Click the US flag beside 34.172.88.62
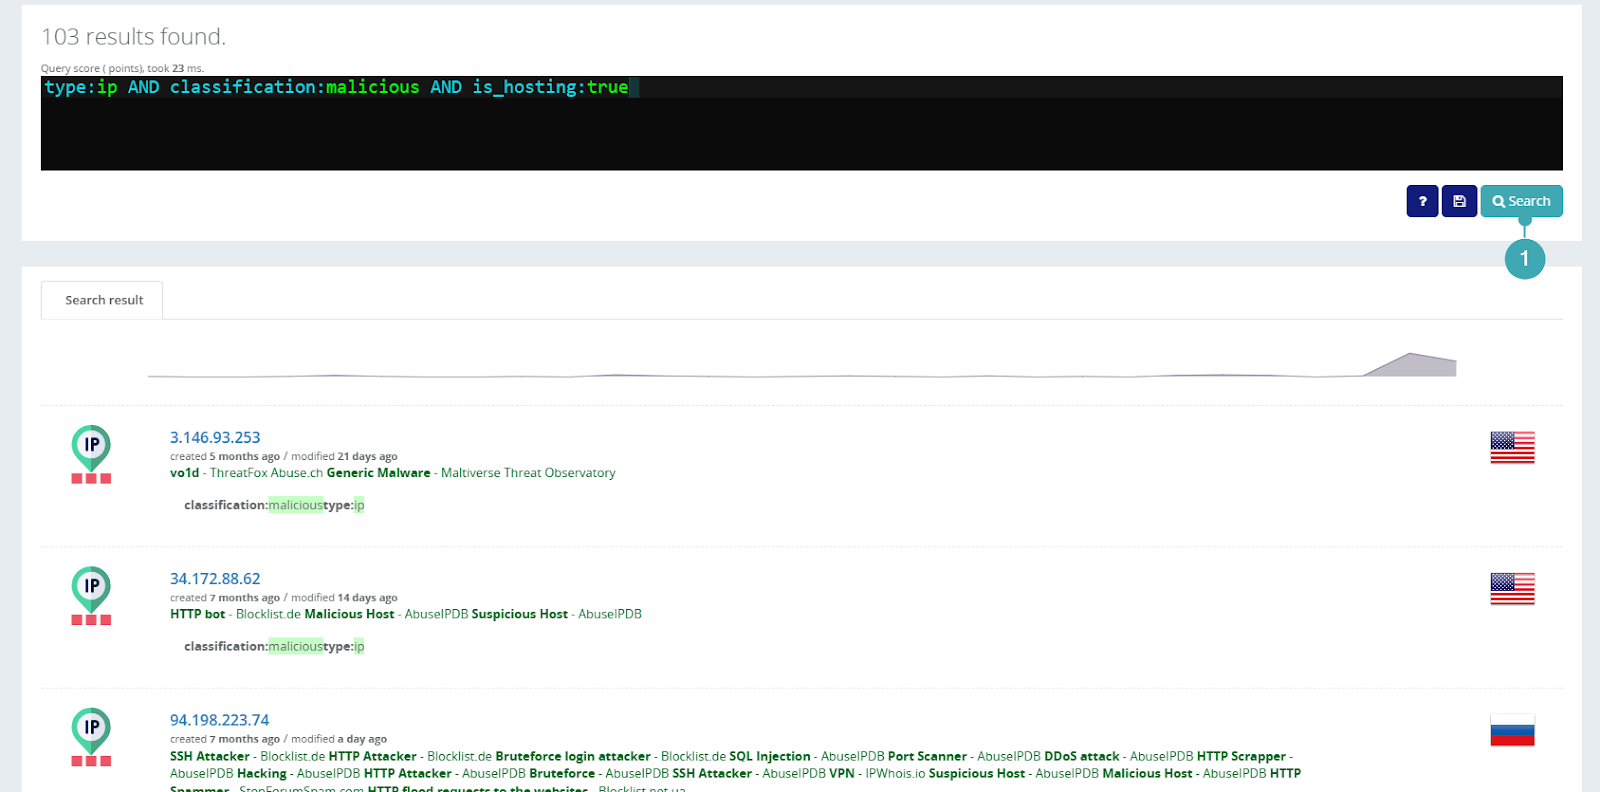The image size is (1600, 792). pyautogui.click(x=1512, y=588)
